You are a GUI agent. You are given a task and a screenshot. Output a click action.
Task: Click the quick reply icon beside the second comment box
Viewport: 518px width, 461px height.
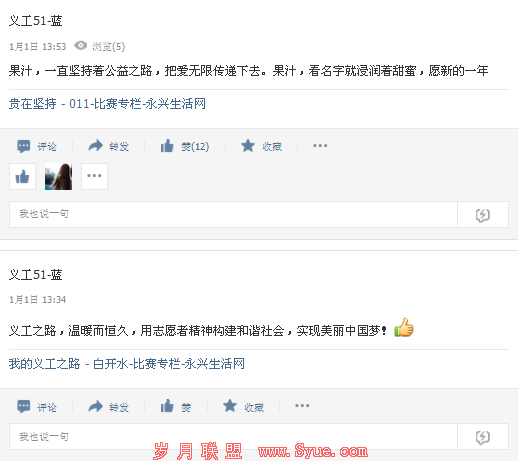483,437
